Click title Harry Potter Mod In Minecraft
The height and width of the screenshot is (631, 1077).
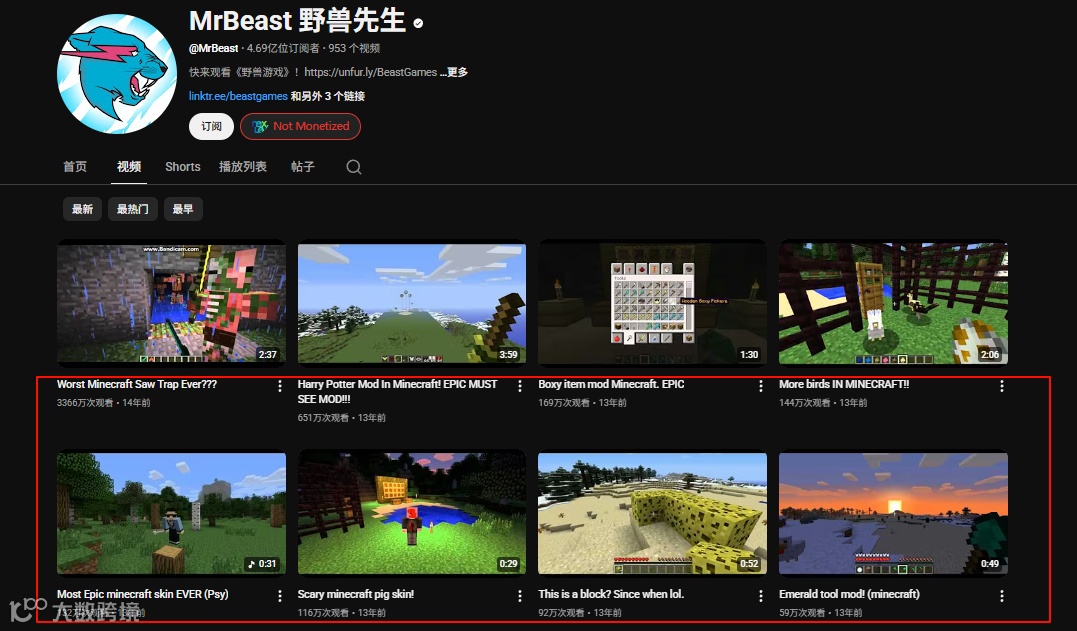397,391
